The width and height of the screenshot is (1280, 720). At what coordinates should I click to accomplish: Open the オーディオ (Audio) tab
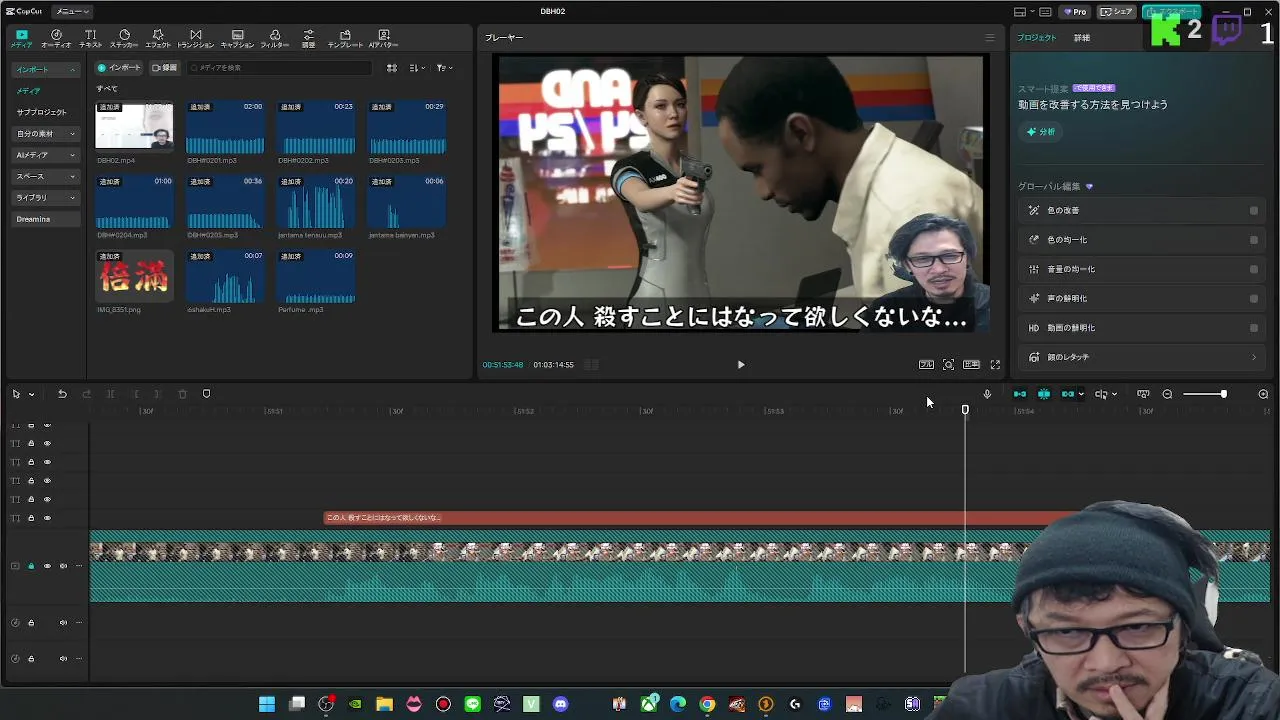(x=56, y=39)
